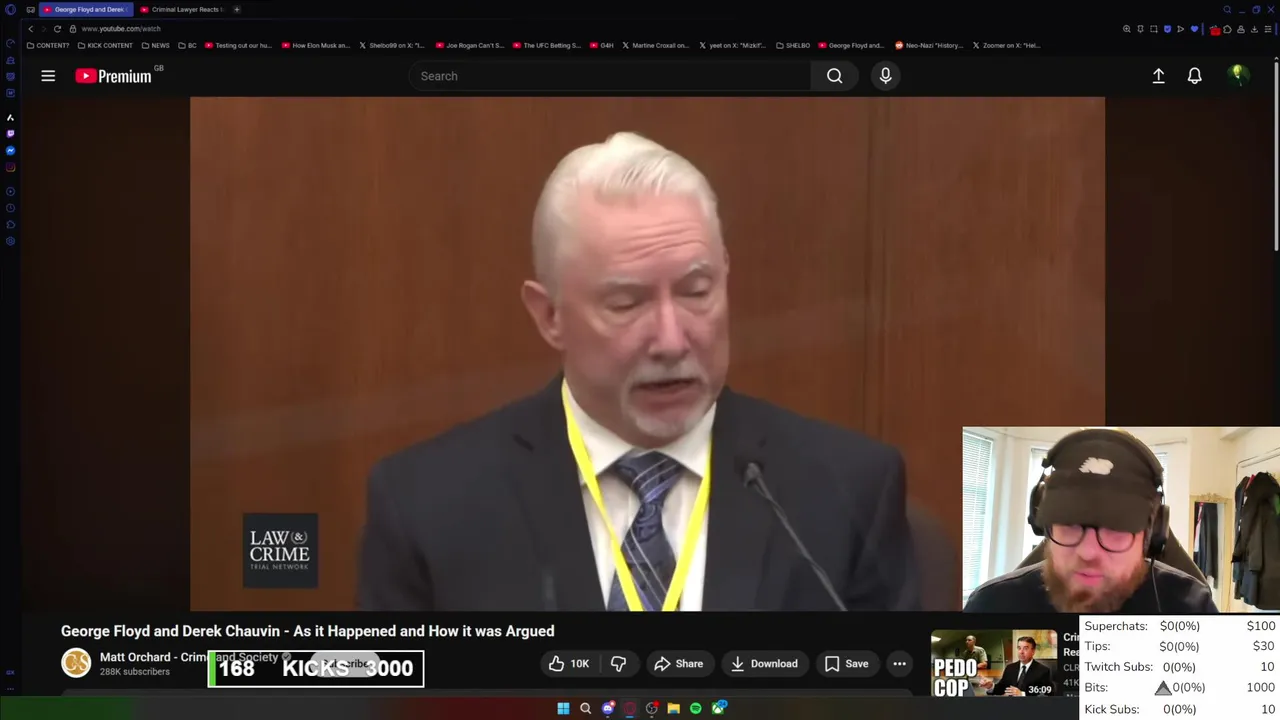This screenshot has width=1280, height=720.
Task: Switch to Criminal Lawyer Reacts tab
Action: 181,9
